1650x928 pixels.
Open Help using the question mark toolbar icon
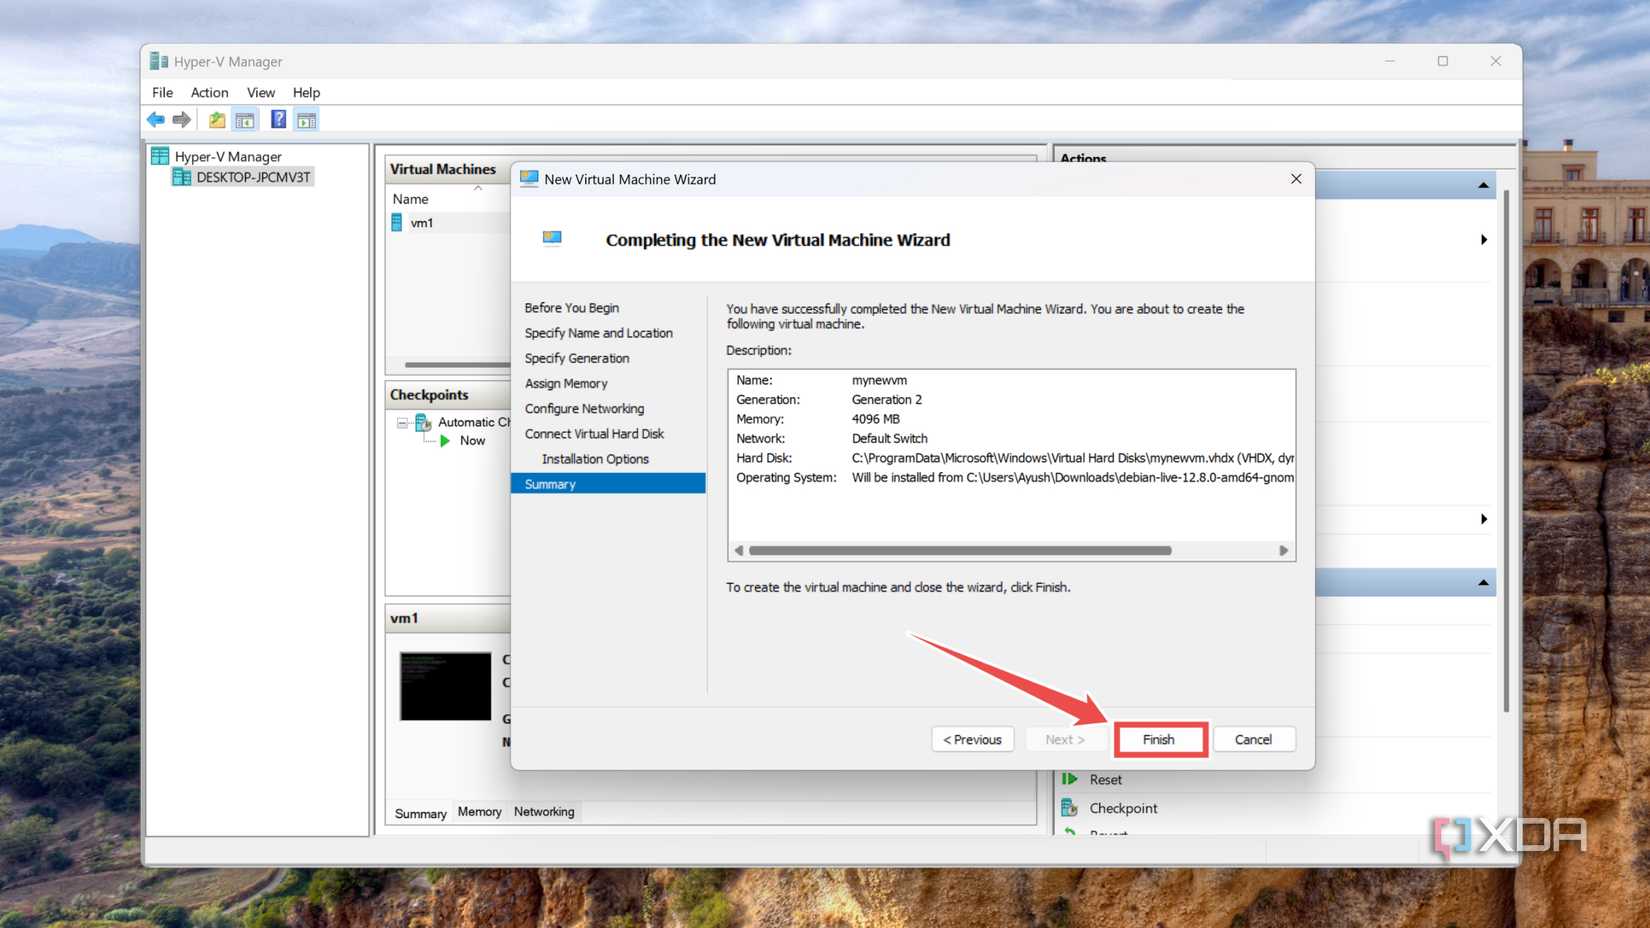[278, 119]
